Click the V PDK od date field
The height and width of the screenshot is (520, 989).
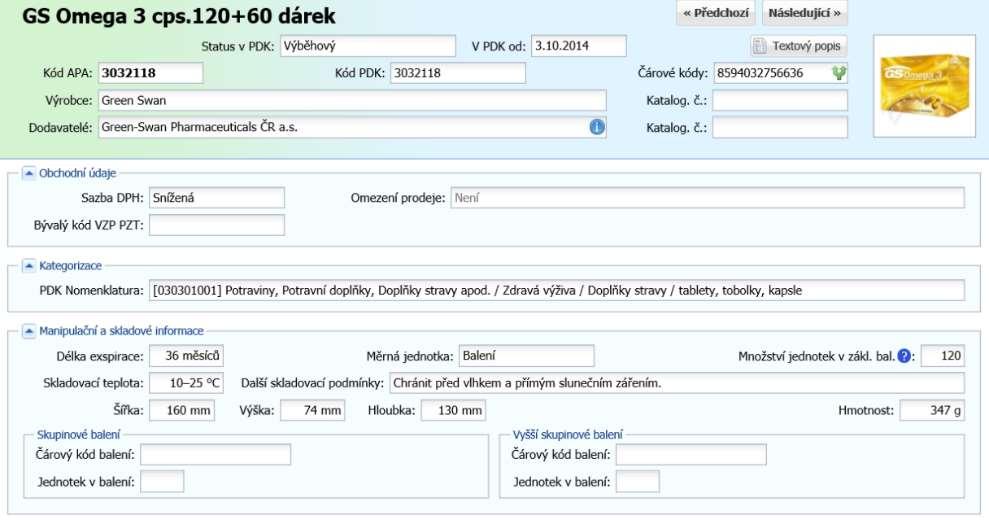(x=578, y=46)
